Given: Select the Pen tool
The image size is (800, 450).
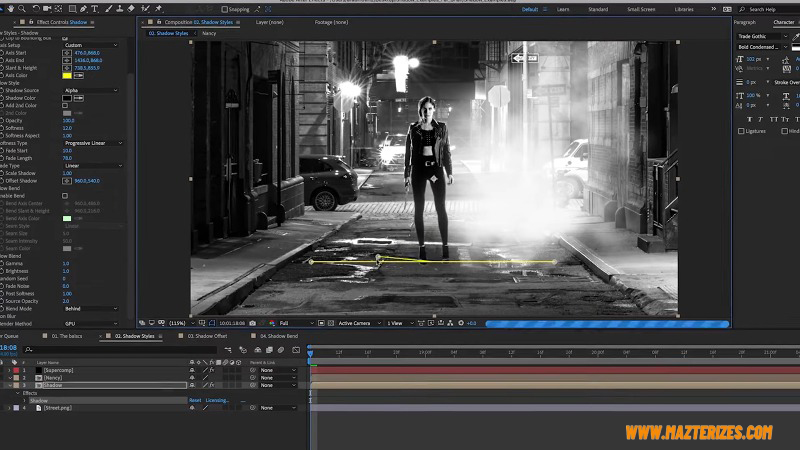Looking at the screenshot, I should pos(84,9).
